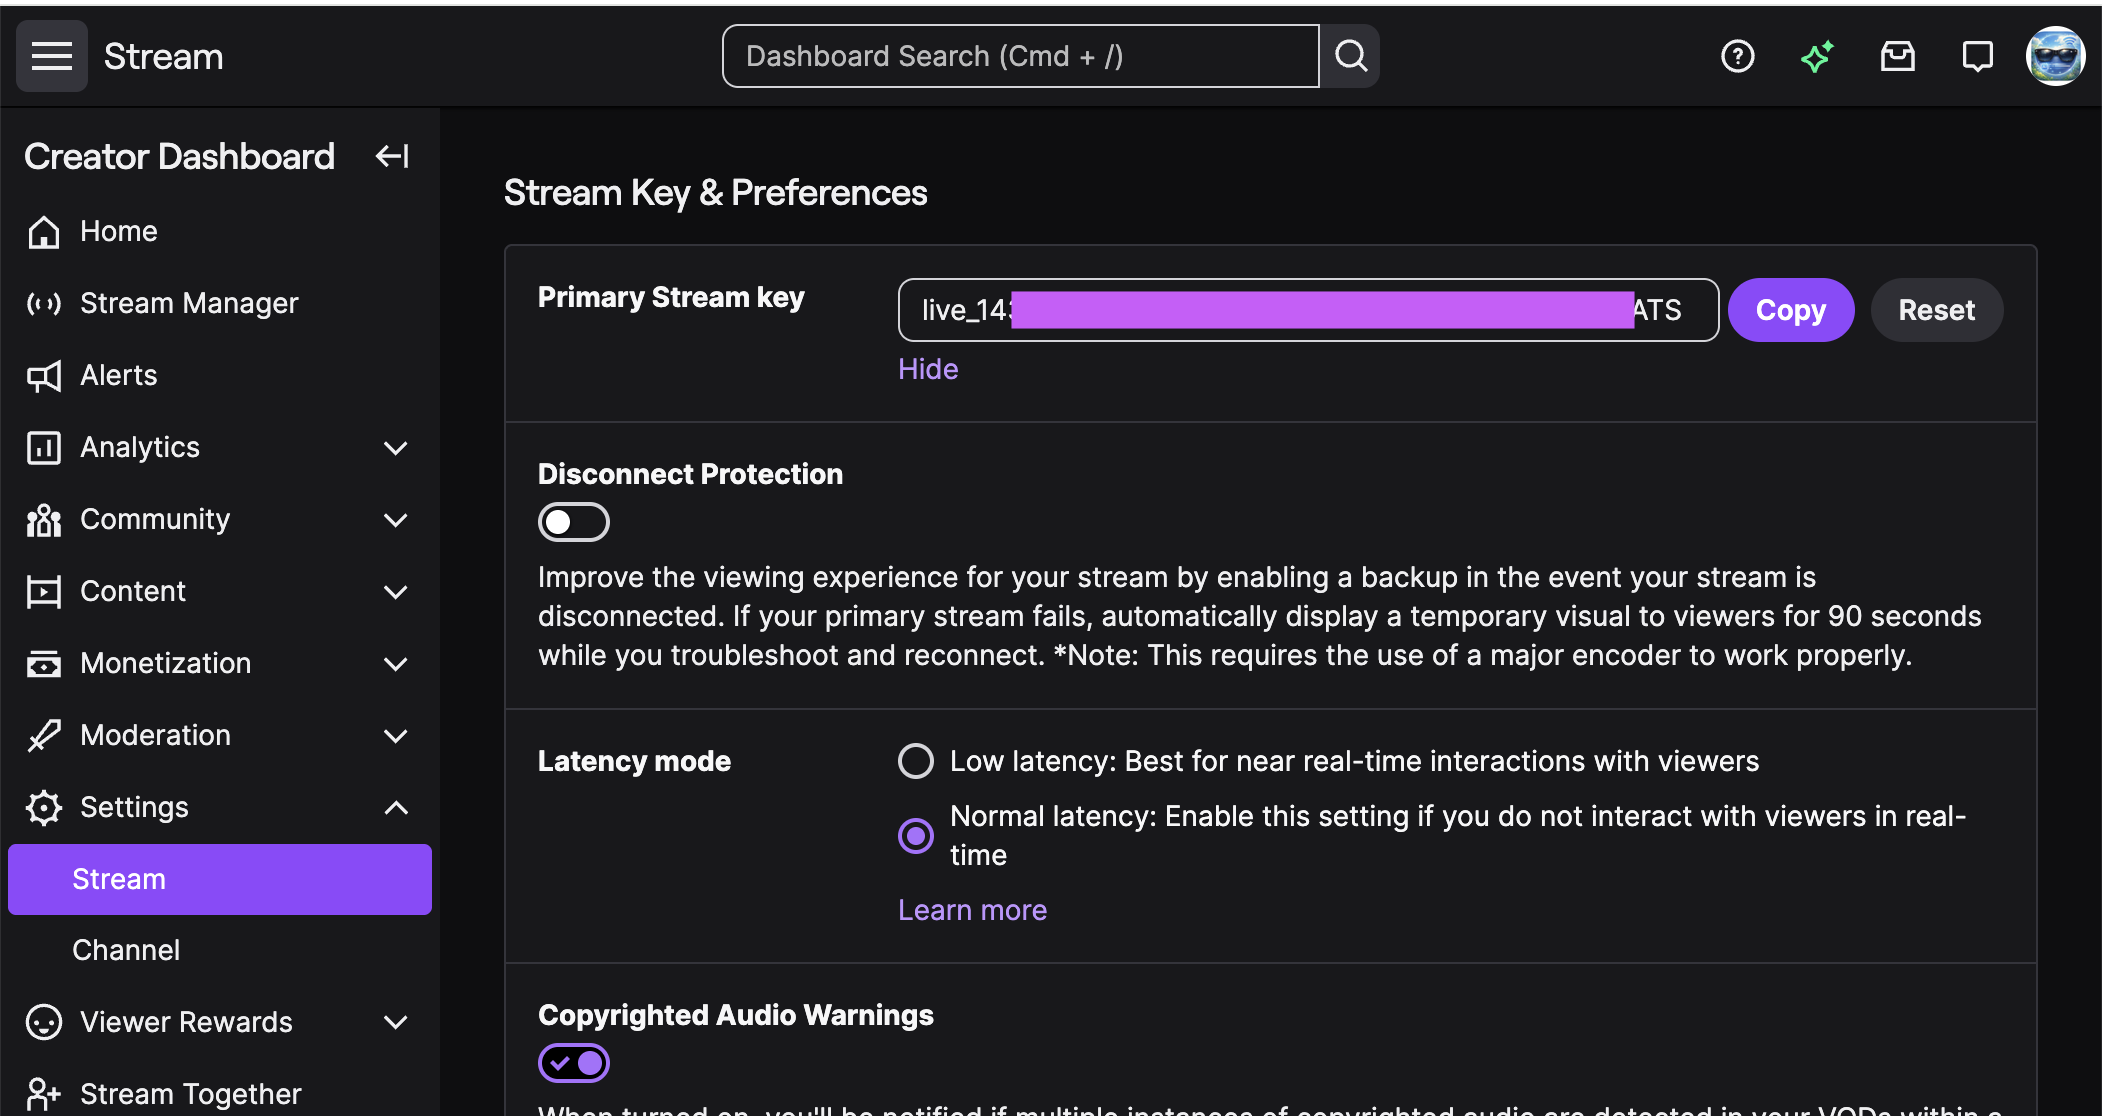Image resolution: width=2102 pixels, height=1116 pixels.
Task: Expand the Analytics section chevron
Action: click(x=396, y=448)
